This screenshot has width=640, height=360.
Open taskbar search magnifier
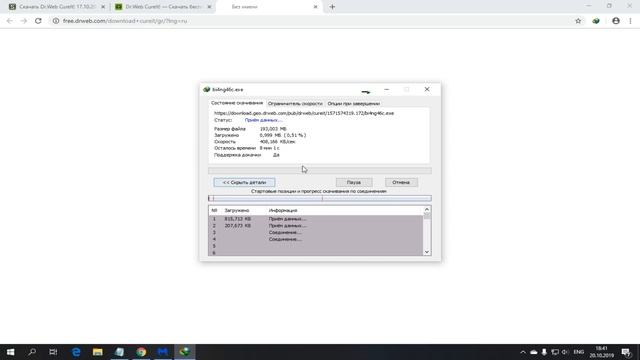coord(32,352)
